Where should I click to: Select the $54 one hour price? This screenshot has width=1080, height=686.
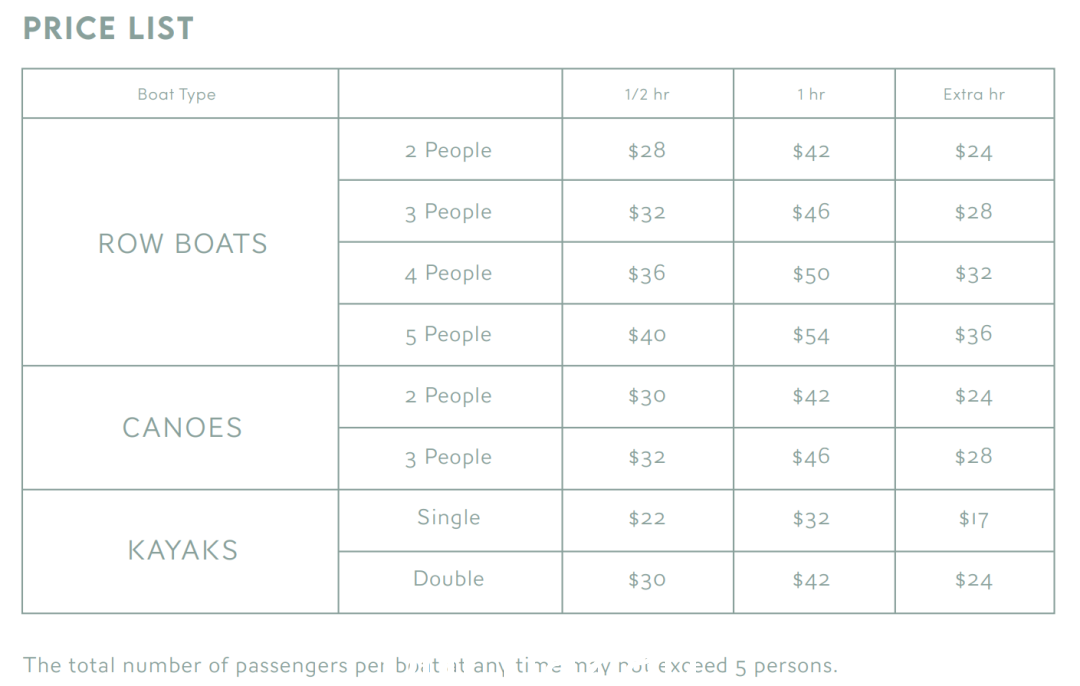[811, 335]
